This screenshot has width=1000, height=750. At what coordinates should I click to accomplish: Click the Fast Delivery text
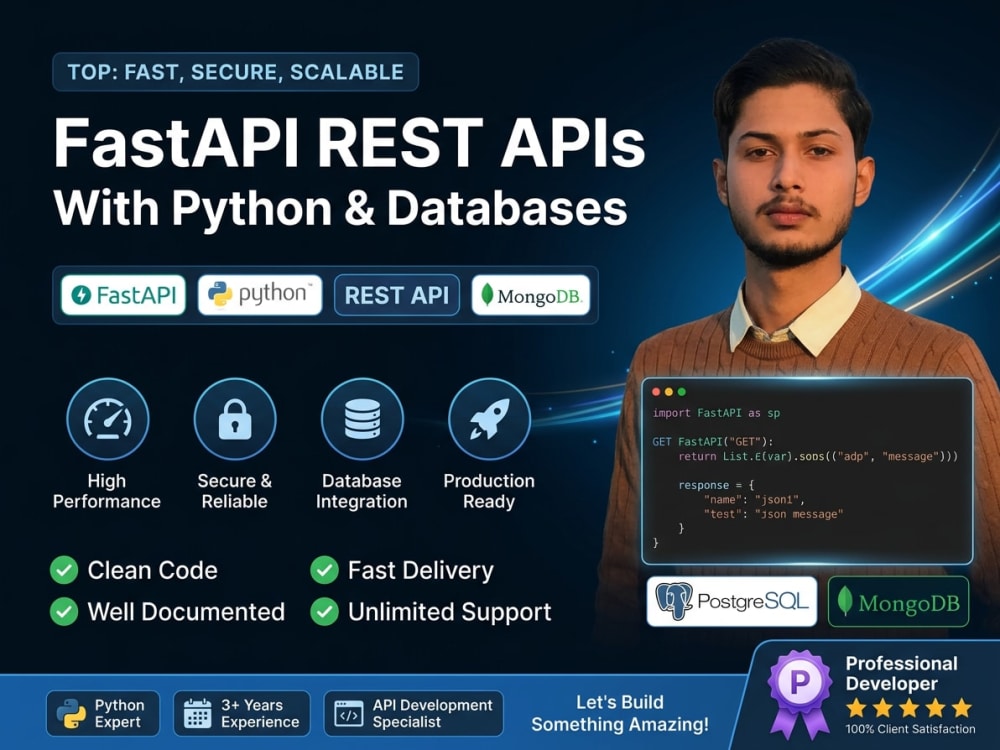(421, 571)
